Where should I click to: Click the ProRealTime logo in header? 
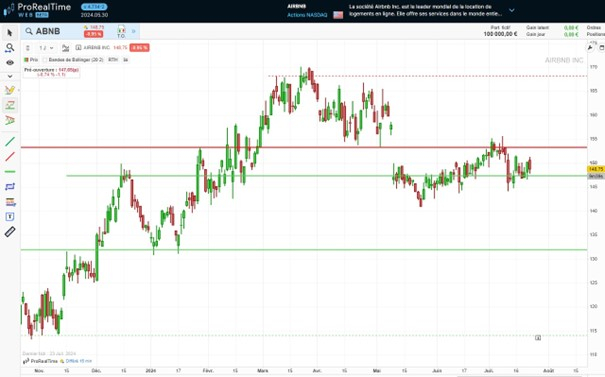point(37,10)
